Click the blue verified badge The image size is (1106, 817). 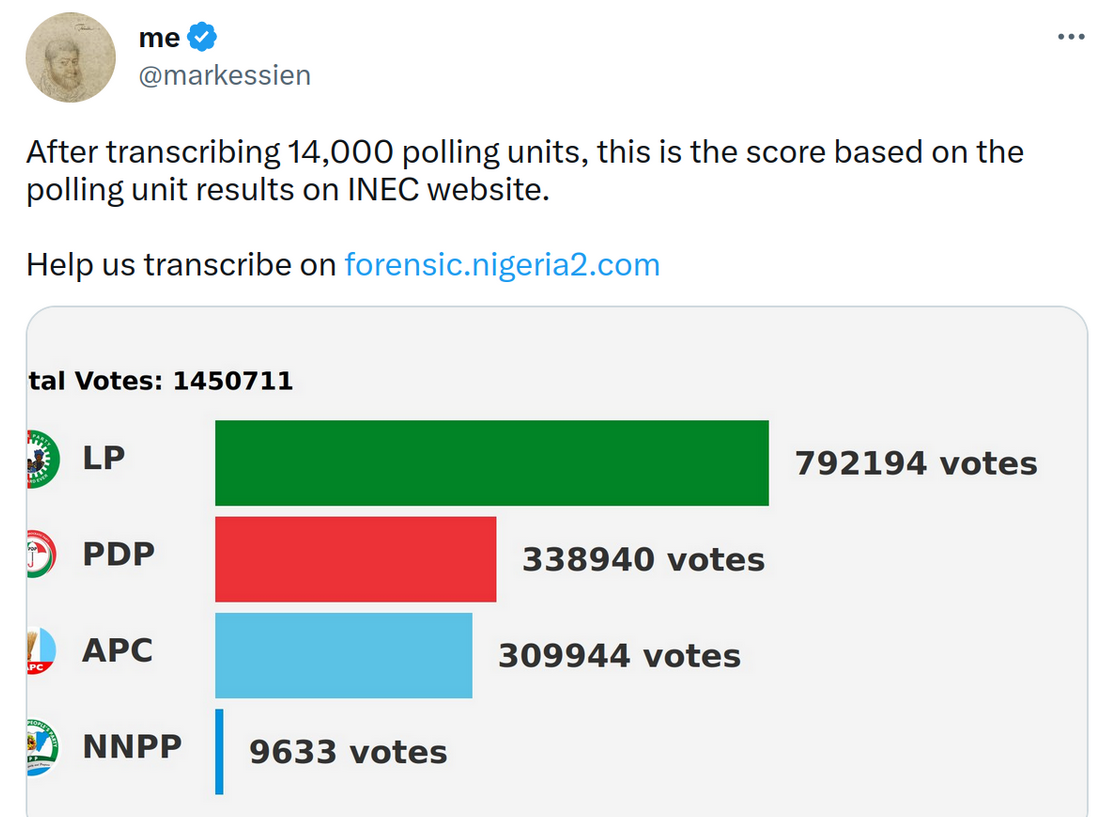[x=202, y=37]
